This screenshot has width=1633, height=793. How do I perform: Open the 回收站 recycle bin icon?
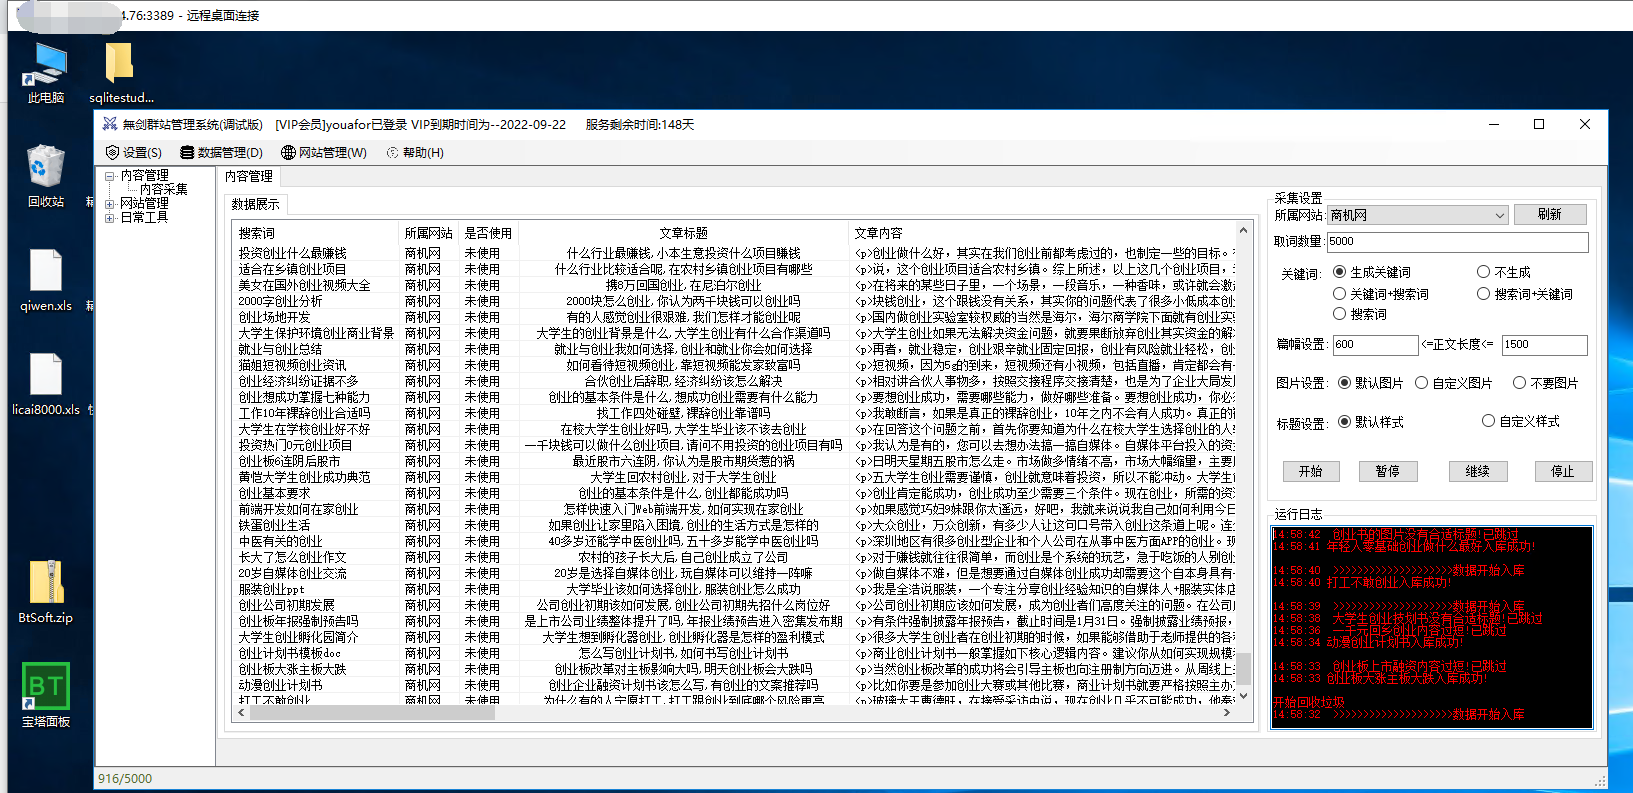point(46,176)
